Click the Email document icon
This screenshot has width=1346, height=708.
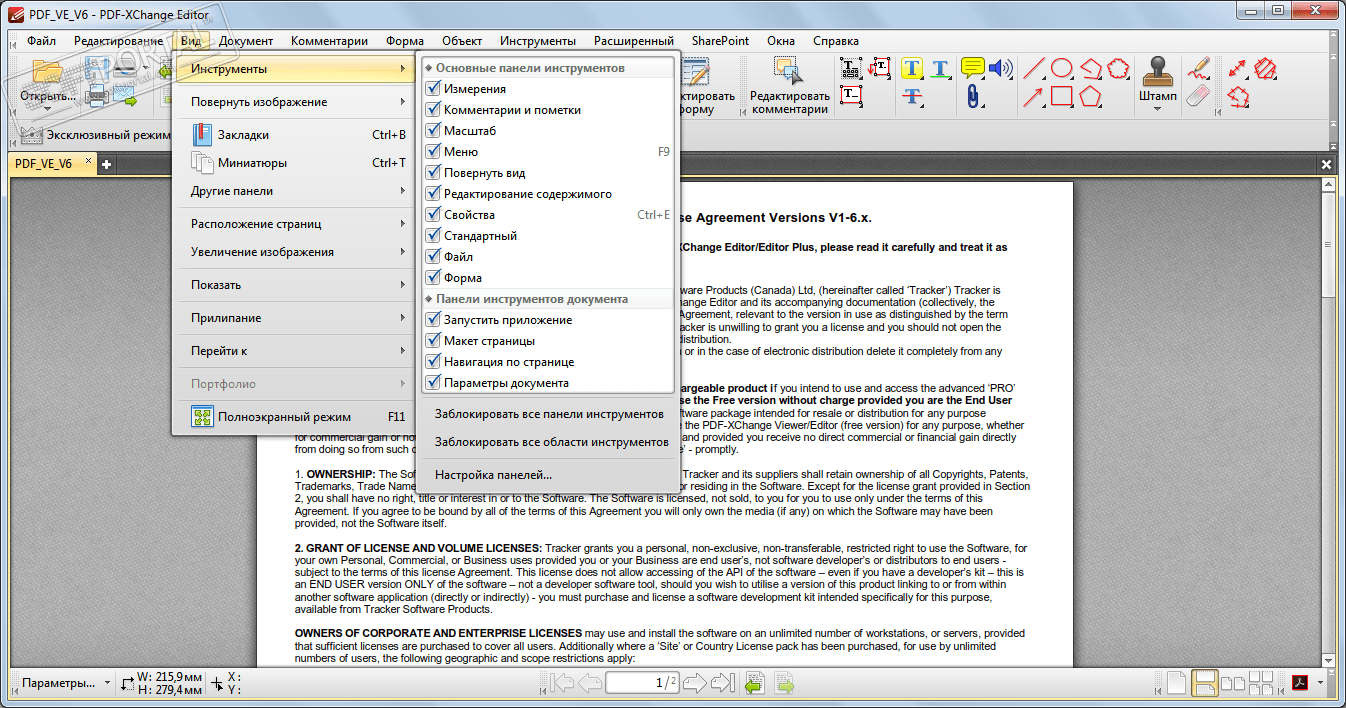124,96
